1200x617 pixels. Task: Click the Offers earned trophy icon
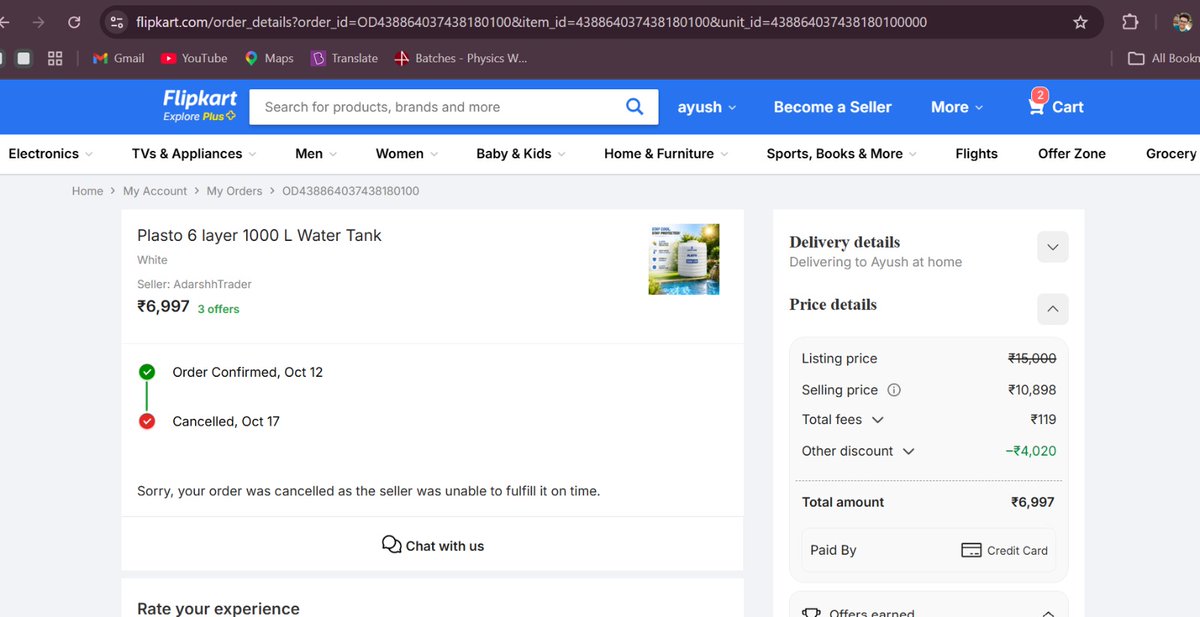point(811,613)
